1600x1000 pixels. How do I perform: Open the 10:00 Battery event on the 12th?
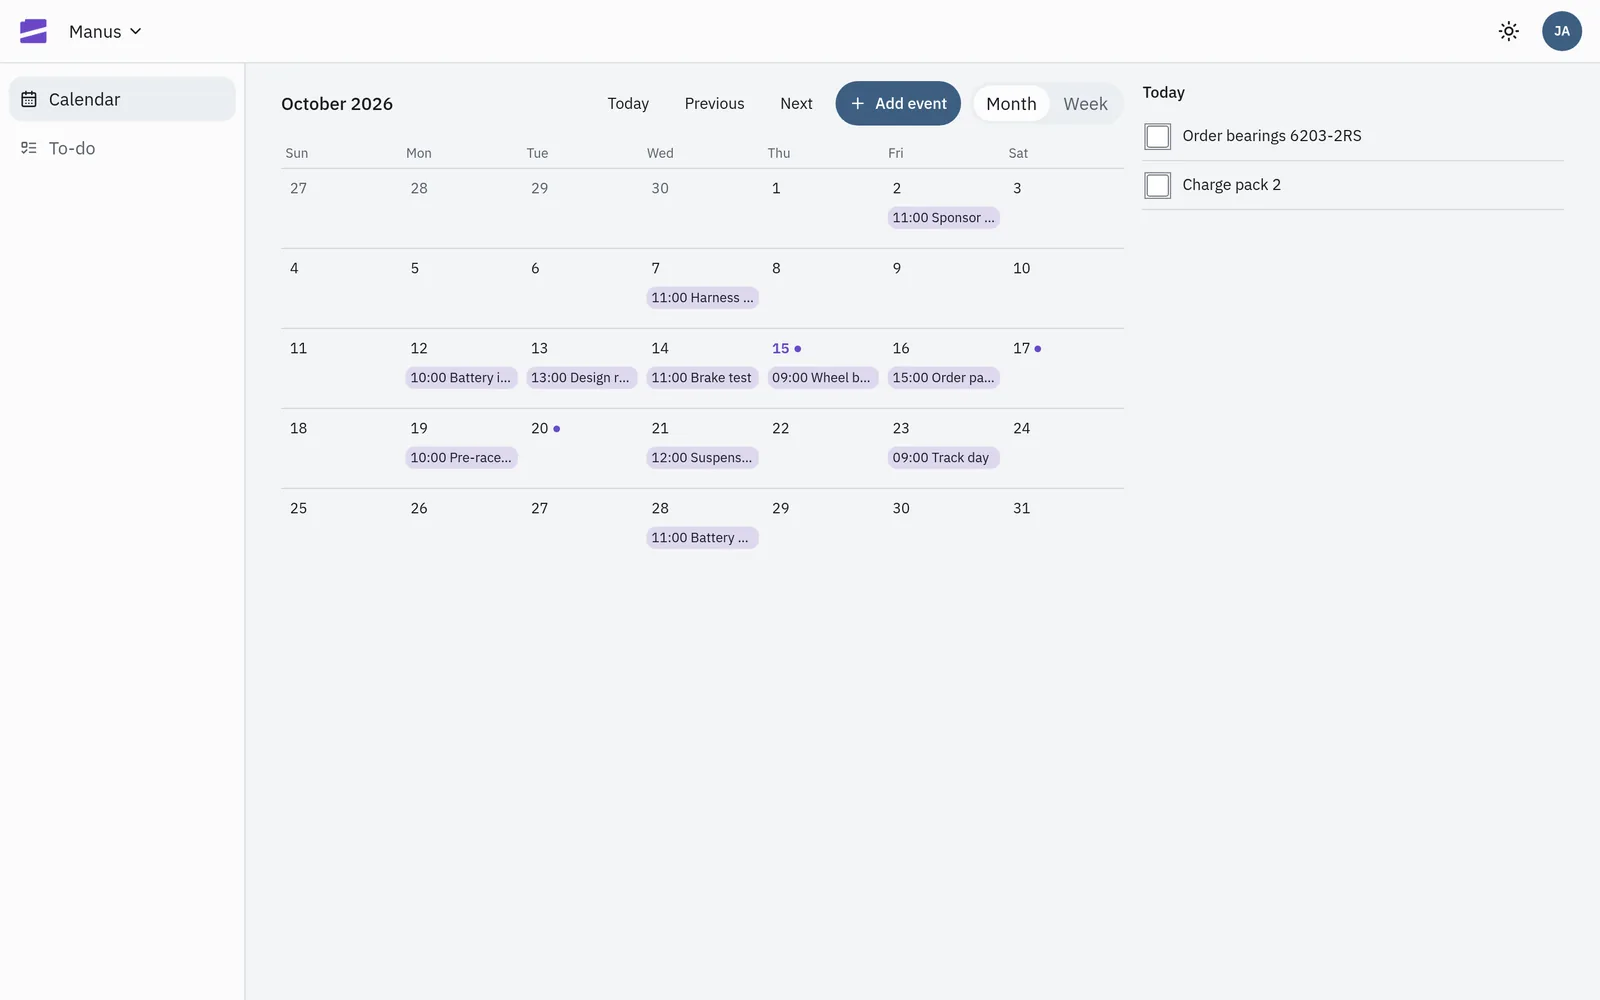pos(461,377)
